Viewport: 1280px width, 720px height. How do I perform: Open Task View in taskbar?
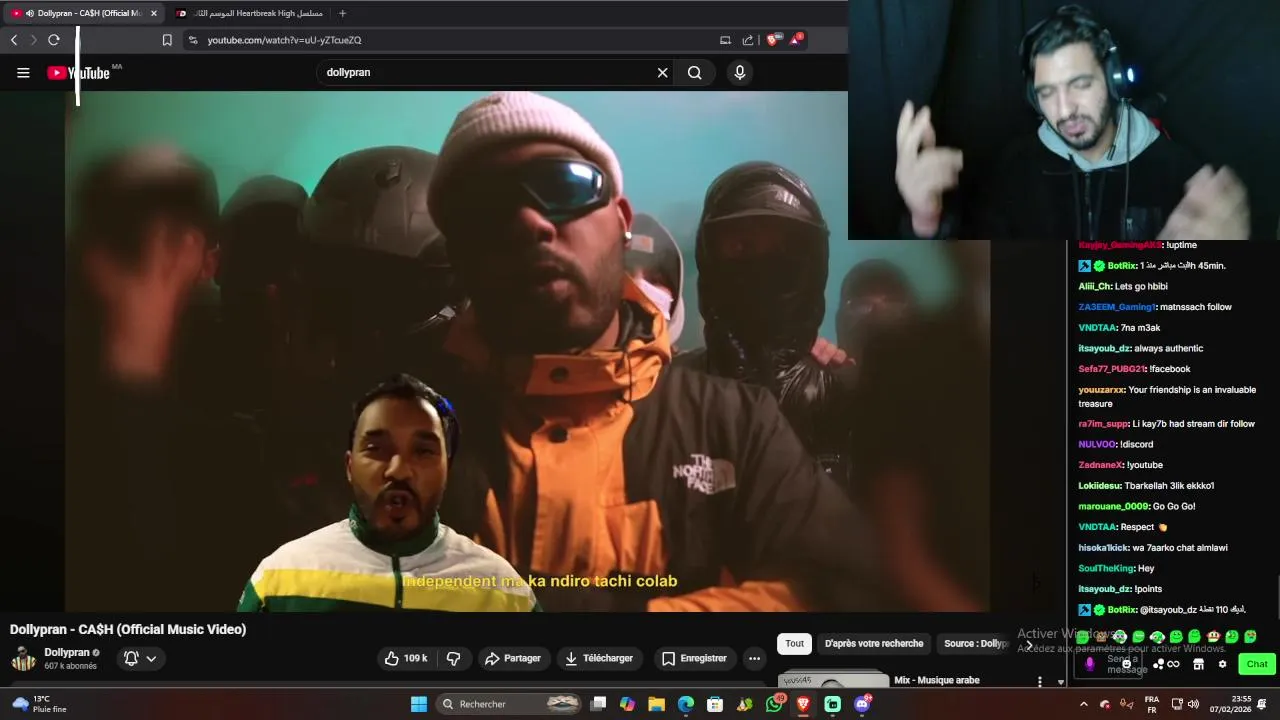(x=598, y=704)
